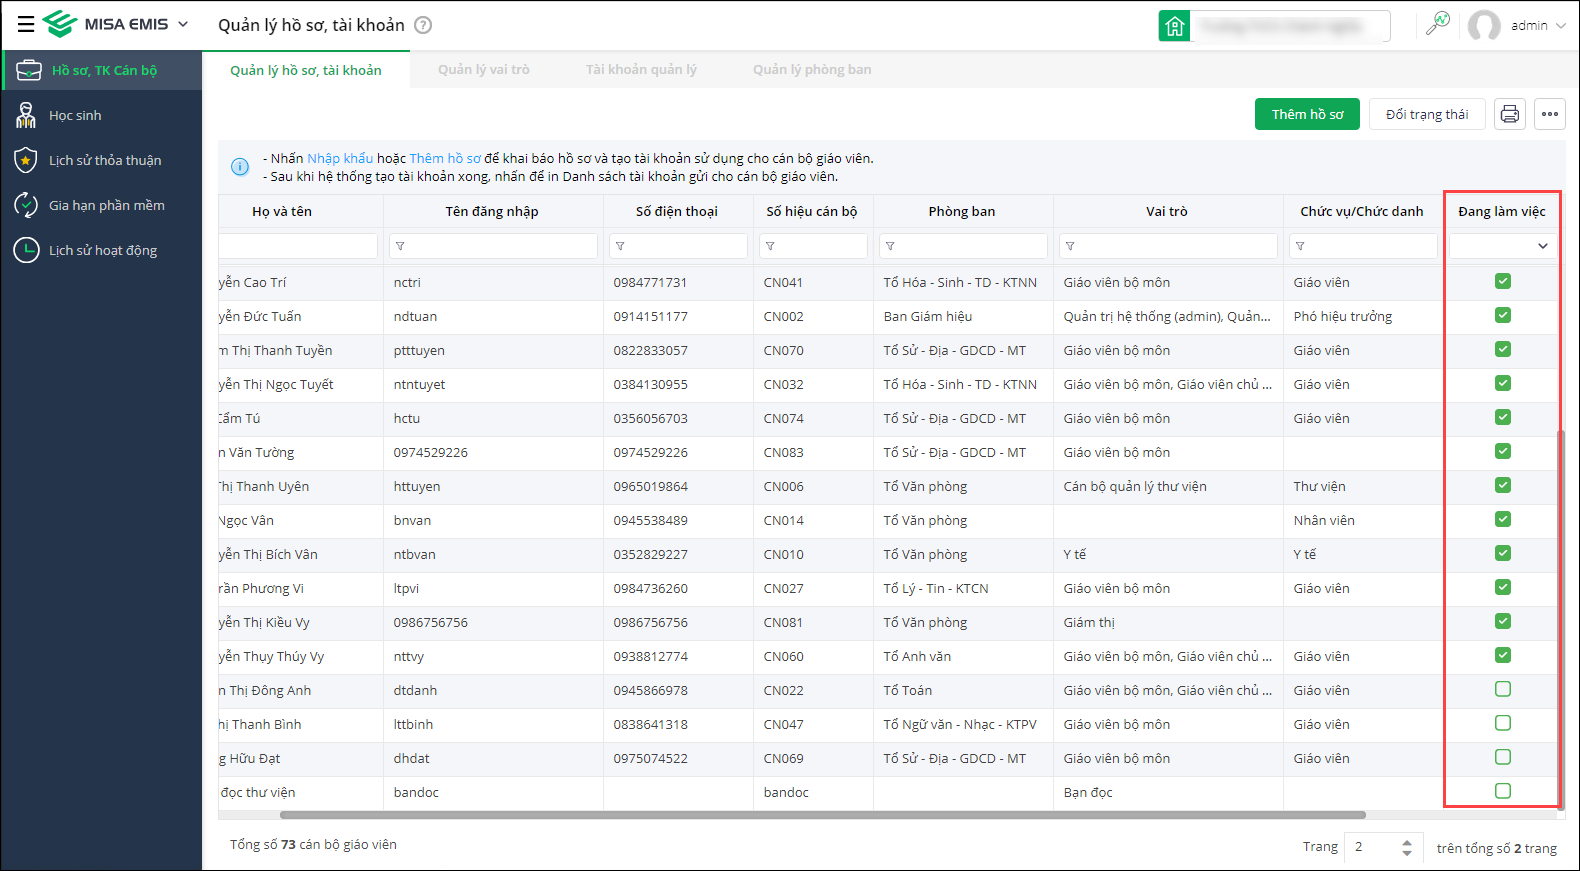The height and width of the screenshot is (871, 1580).
Task: Uncheck Đang làm việc for nctri row
Action: coord(1502,282)
